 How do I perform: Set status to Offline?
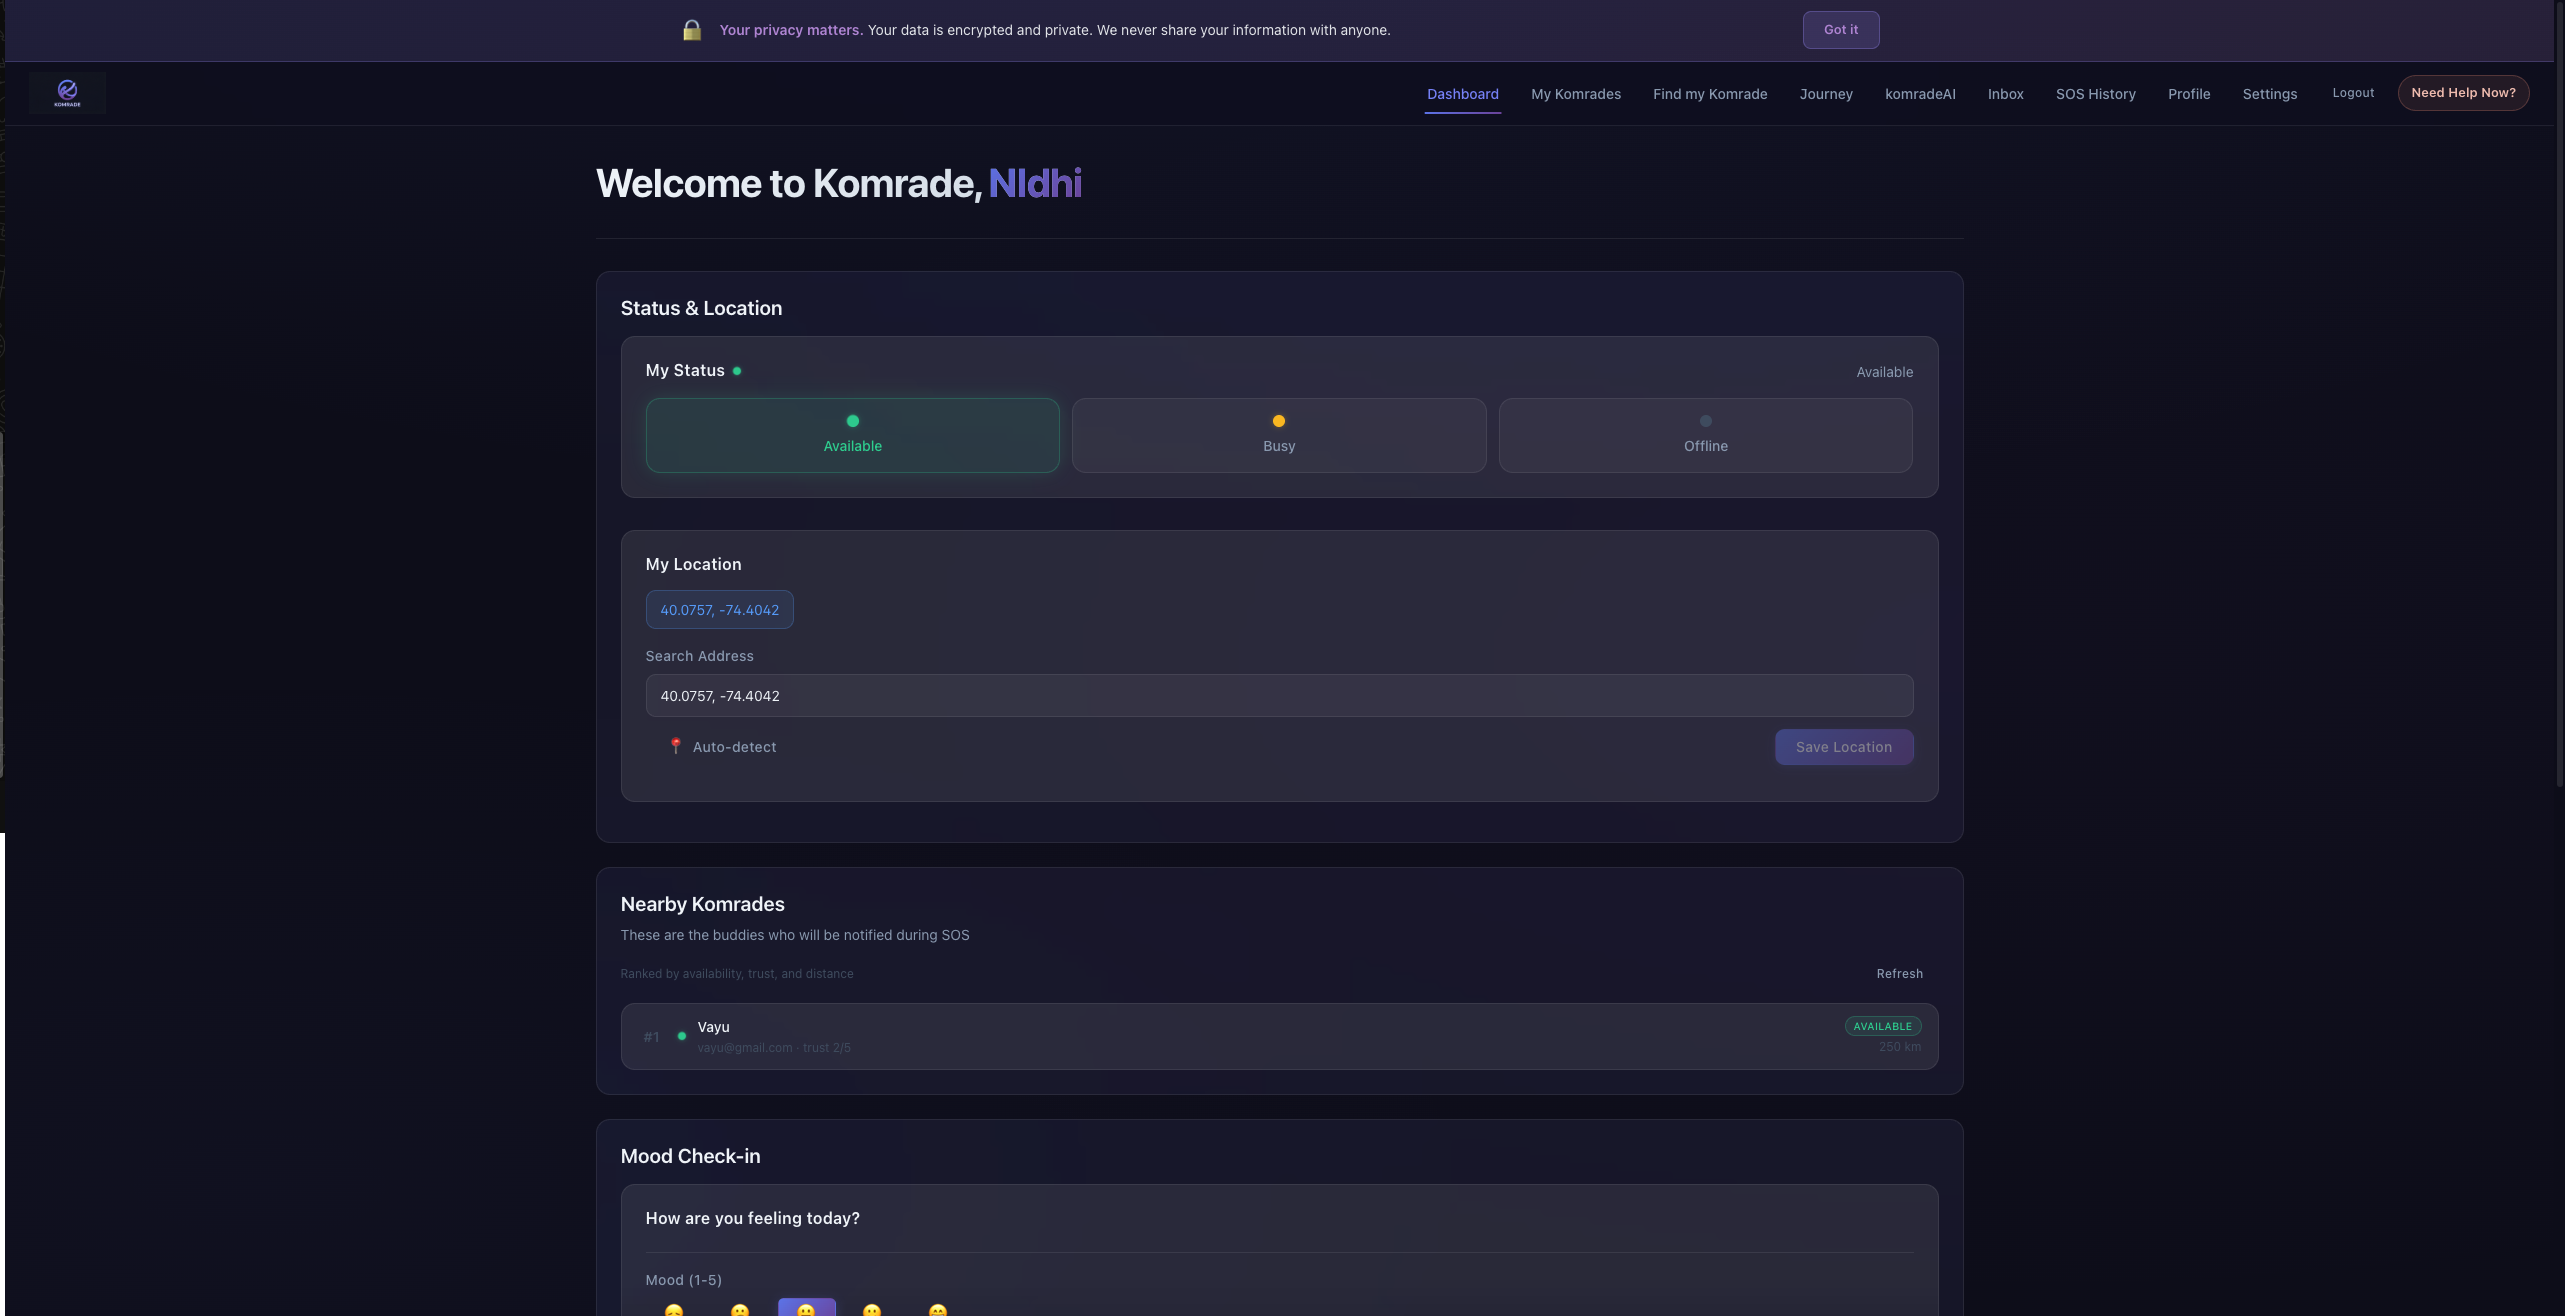1705,435
